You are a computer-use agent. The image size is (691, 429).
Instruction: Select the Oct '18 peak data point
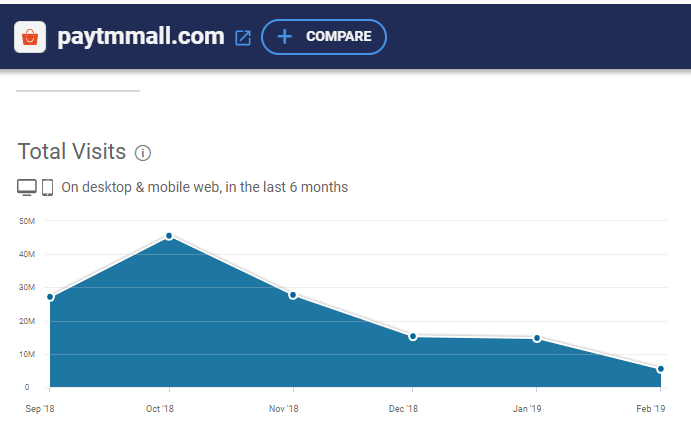(x=169, y=236)
